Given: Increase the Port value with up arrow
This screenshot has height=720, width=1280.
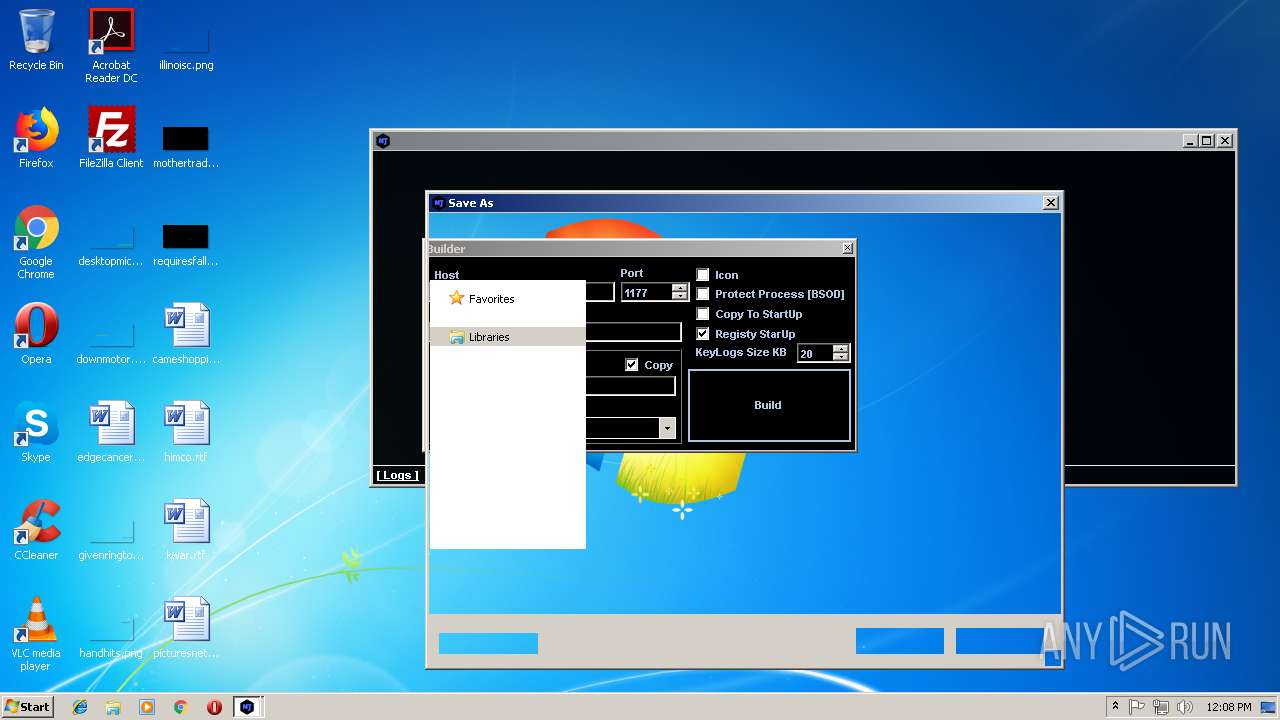Looking at the screenshot, I should (680, 288).
